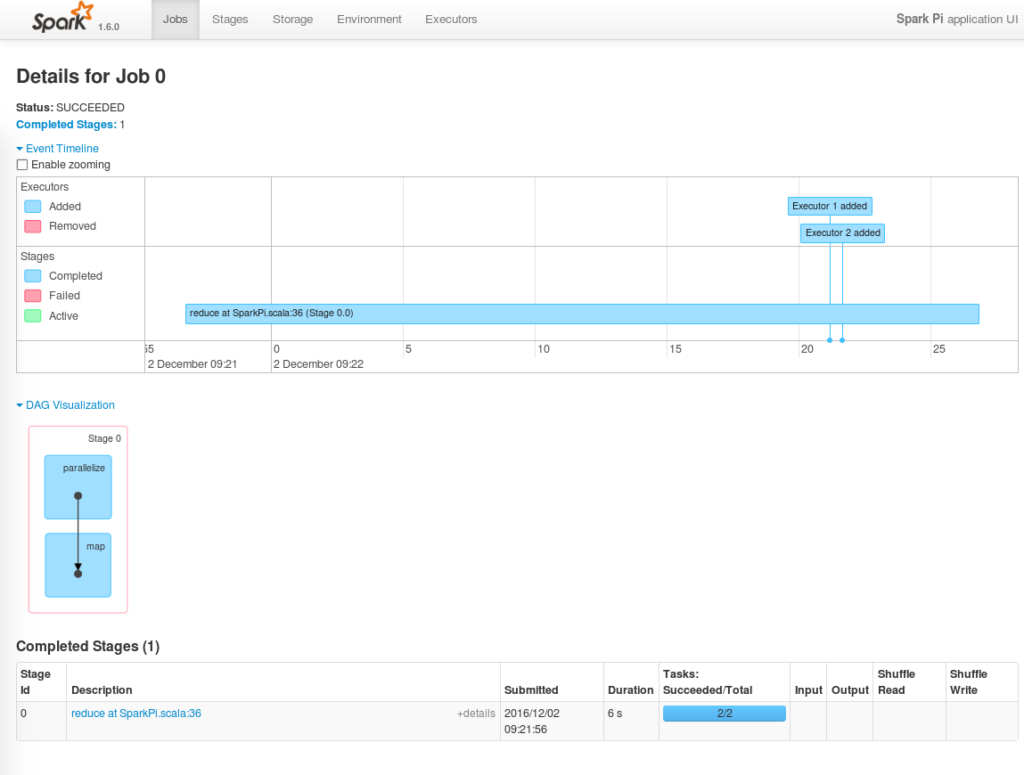Click the reduce Stage 0.0 timeline bar
The width and height of the screenshot is (1024, 775).
coord(582,313)
